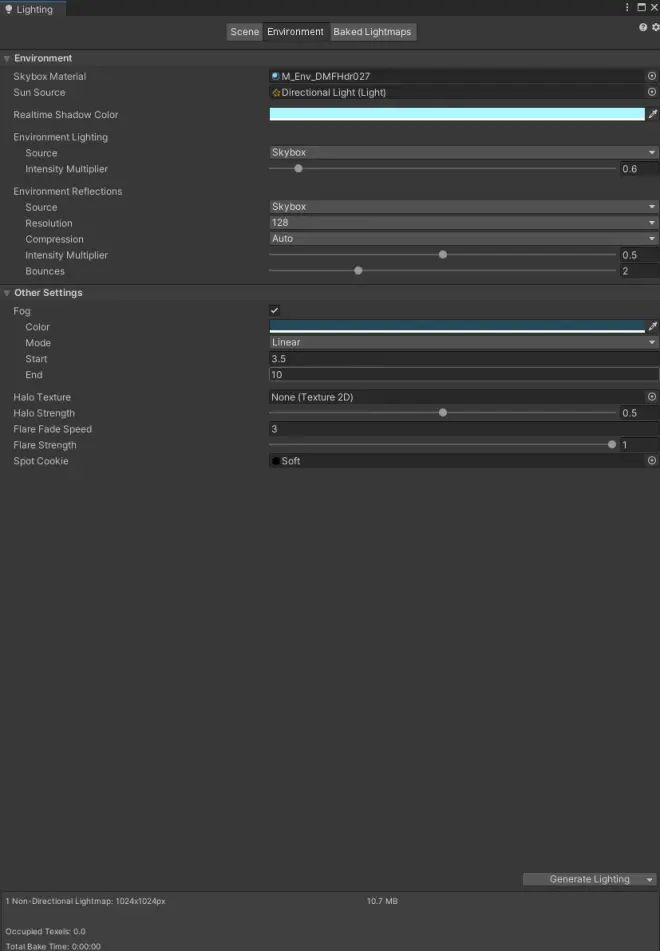The width and height of the screenshot is (660, 951).
Task: Click the Directional Light icon in Sun Source
Action: [x=276, y=93]
